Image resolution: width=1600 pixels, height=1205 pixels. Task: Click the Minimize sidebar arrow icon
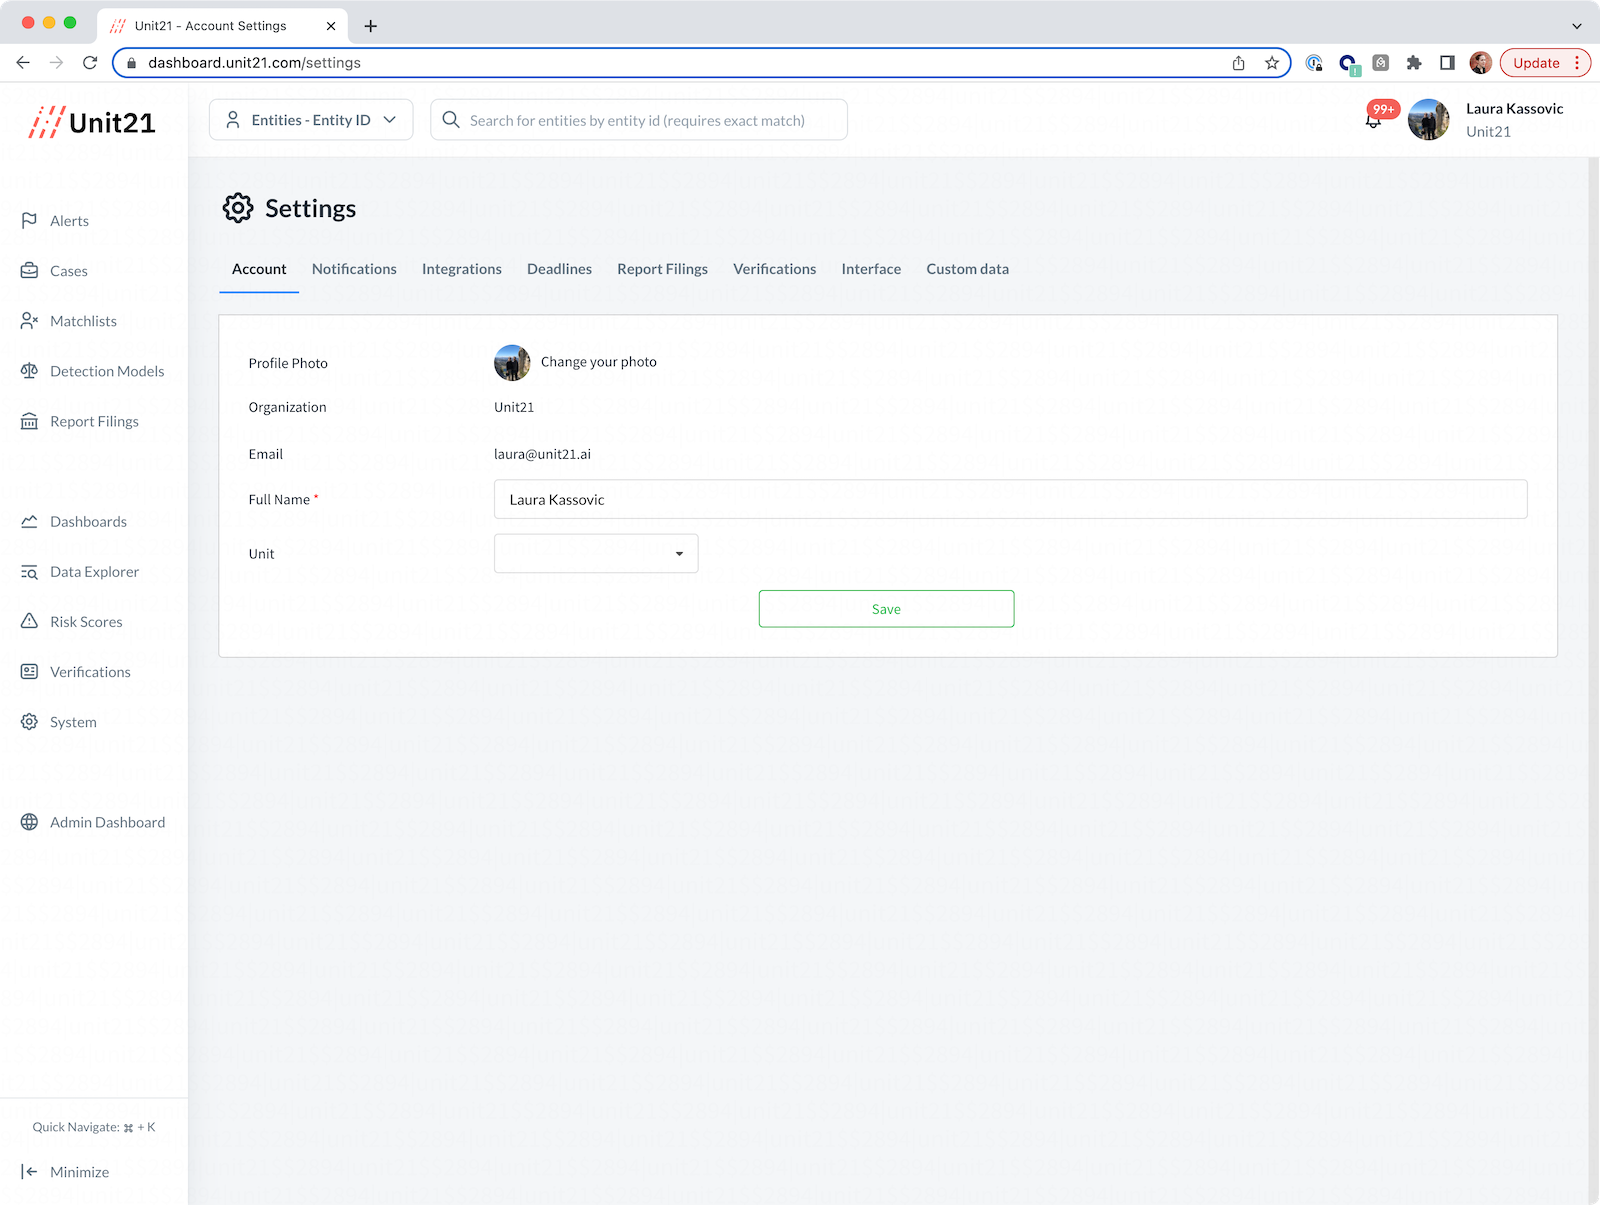[x=29, y=1171]
